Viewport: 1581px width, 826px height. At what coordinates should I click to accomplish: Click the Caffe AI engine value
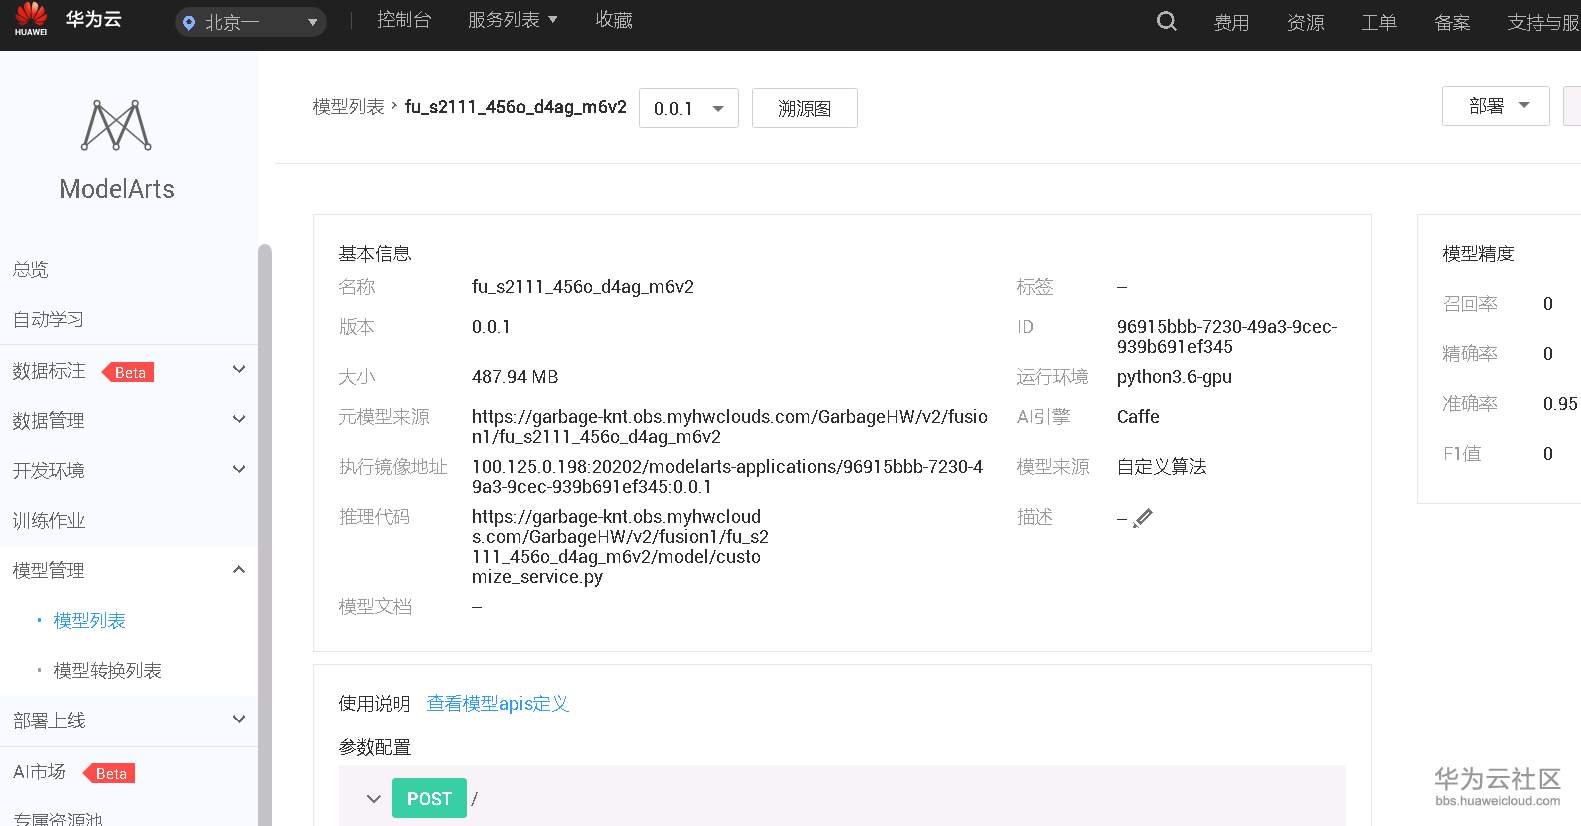click(1138, 417)
